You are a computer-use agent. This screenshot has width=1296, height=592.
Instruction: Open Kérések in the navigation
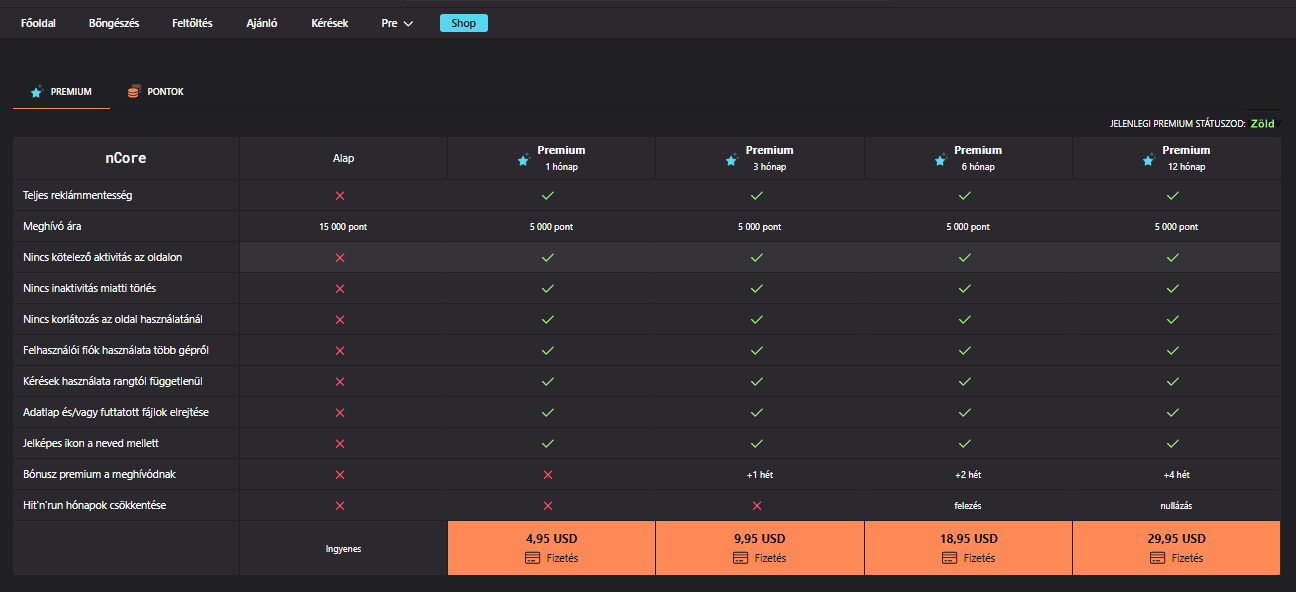[330, 23]
